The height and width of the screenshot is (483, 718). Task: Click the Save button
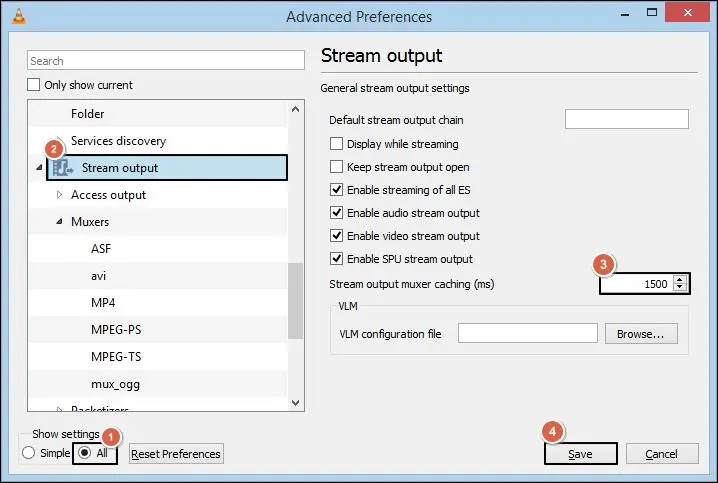[580, 454]
